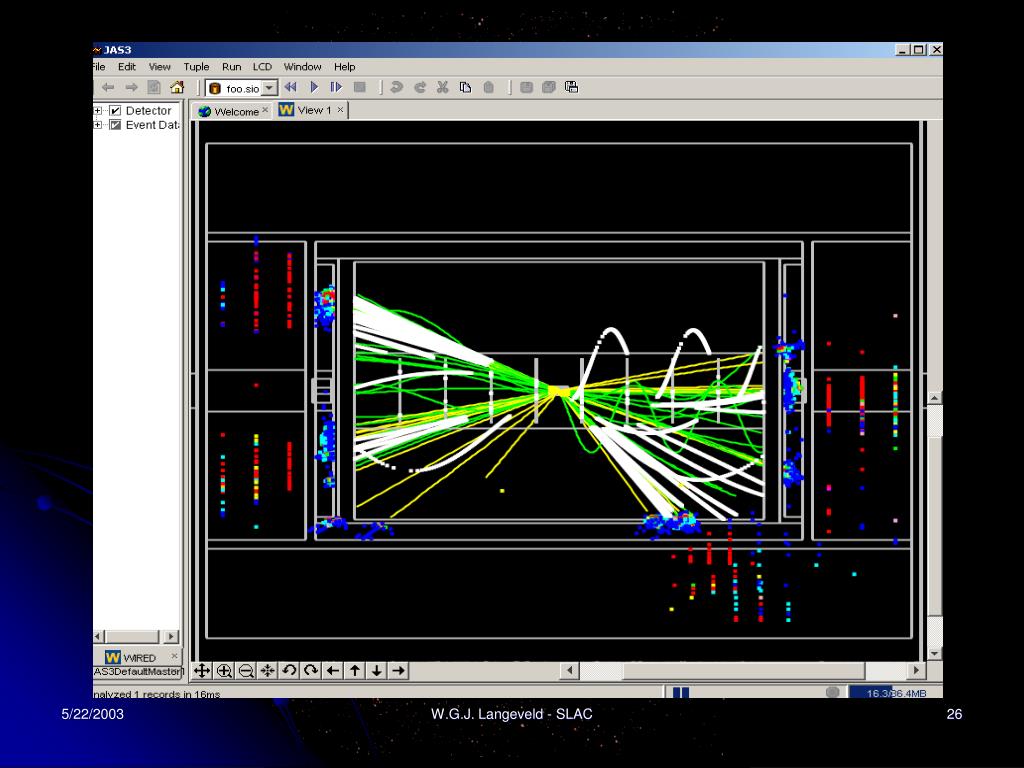This screenshot has height=768, width=1024.
Task: Click the blue pause indicator in status bar
Action: click(680, 693)
